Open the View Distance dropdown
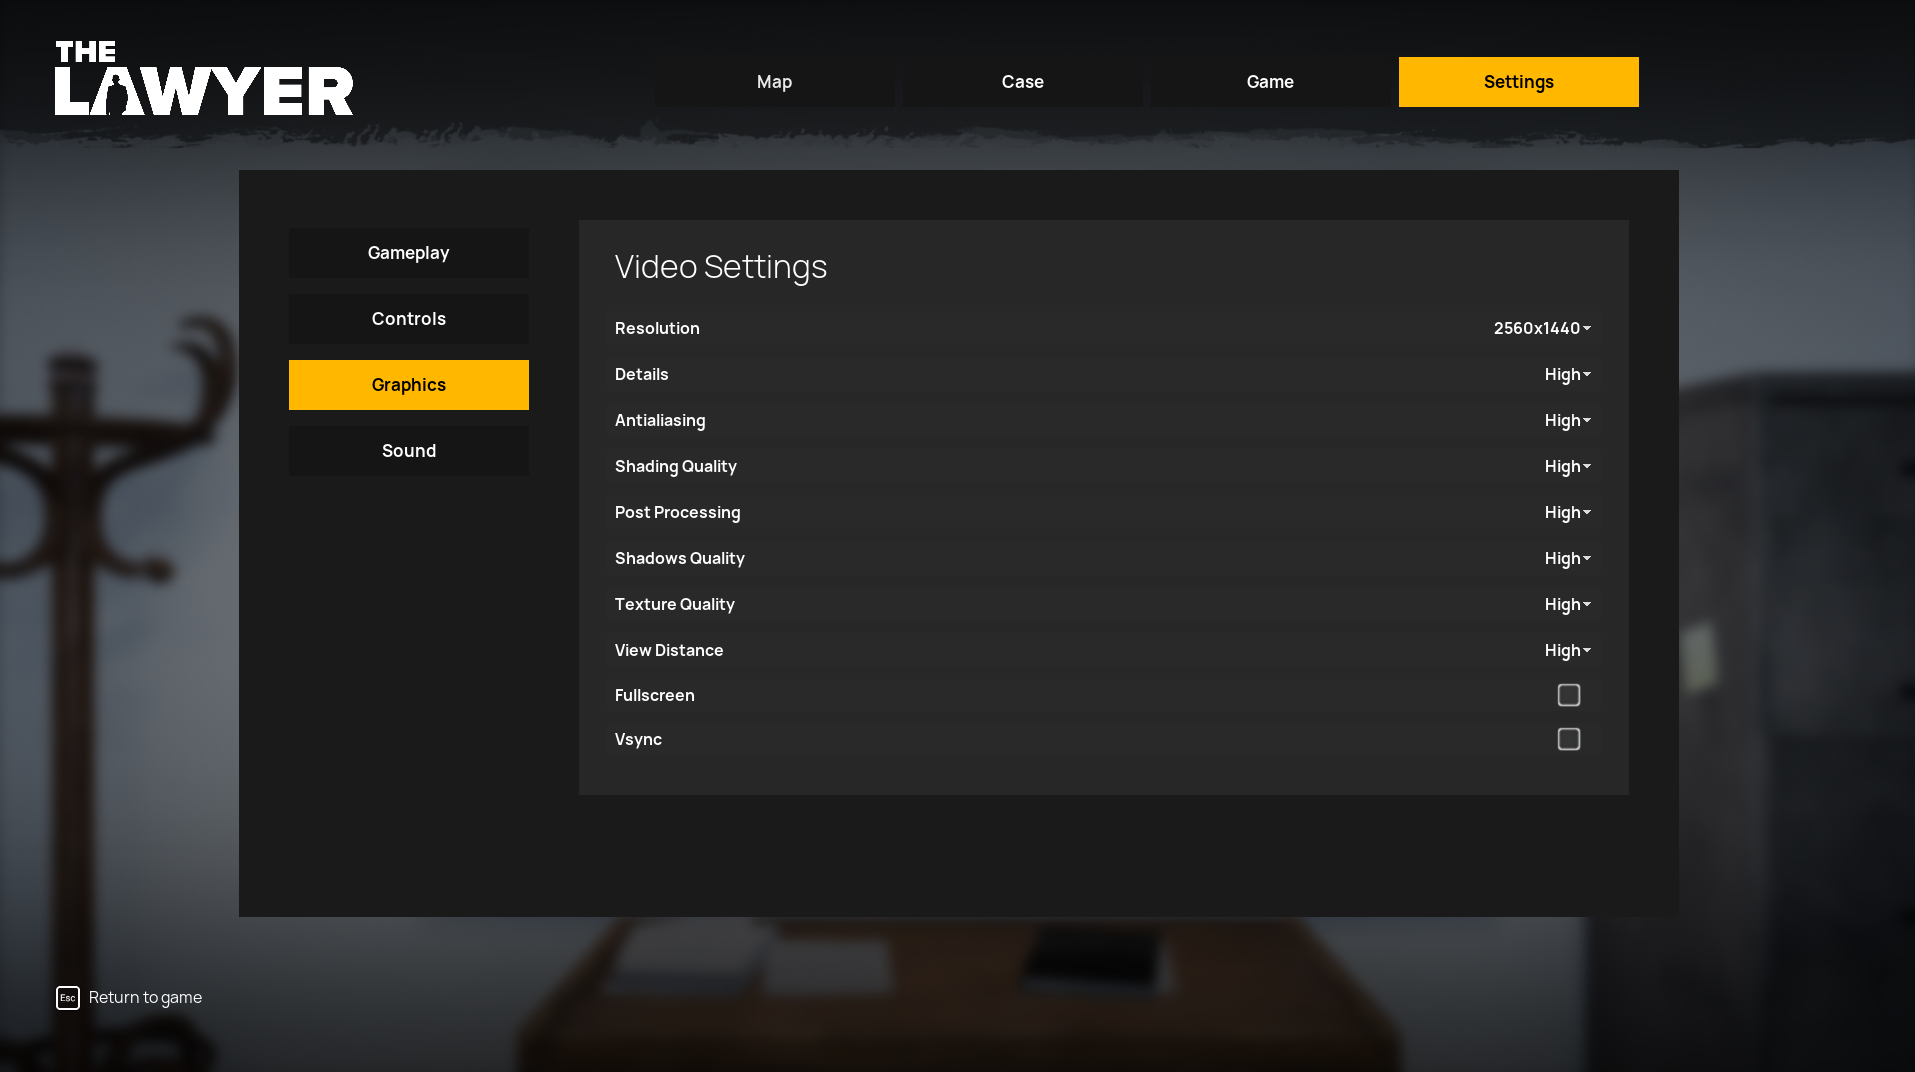Image resolution: width=1915 pixels, height=1072 pixels. [x=1567, y=650]
